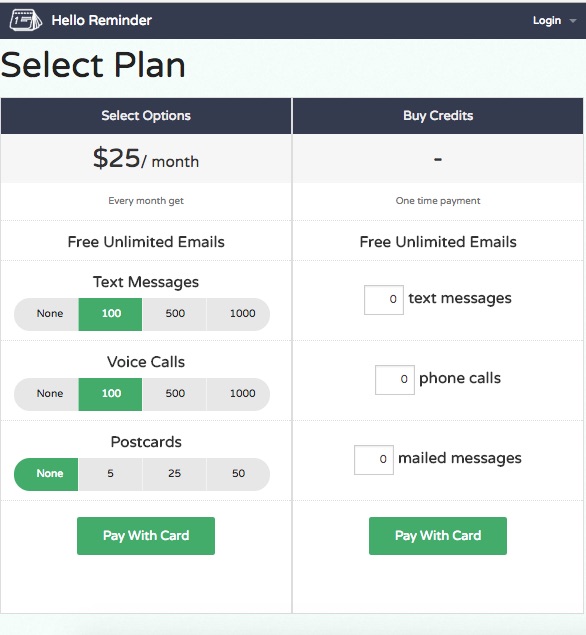The image size is (586, 635).
Task: Focus the text messages quantity field
Action: click(384, 300)
